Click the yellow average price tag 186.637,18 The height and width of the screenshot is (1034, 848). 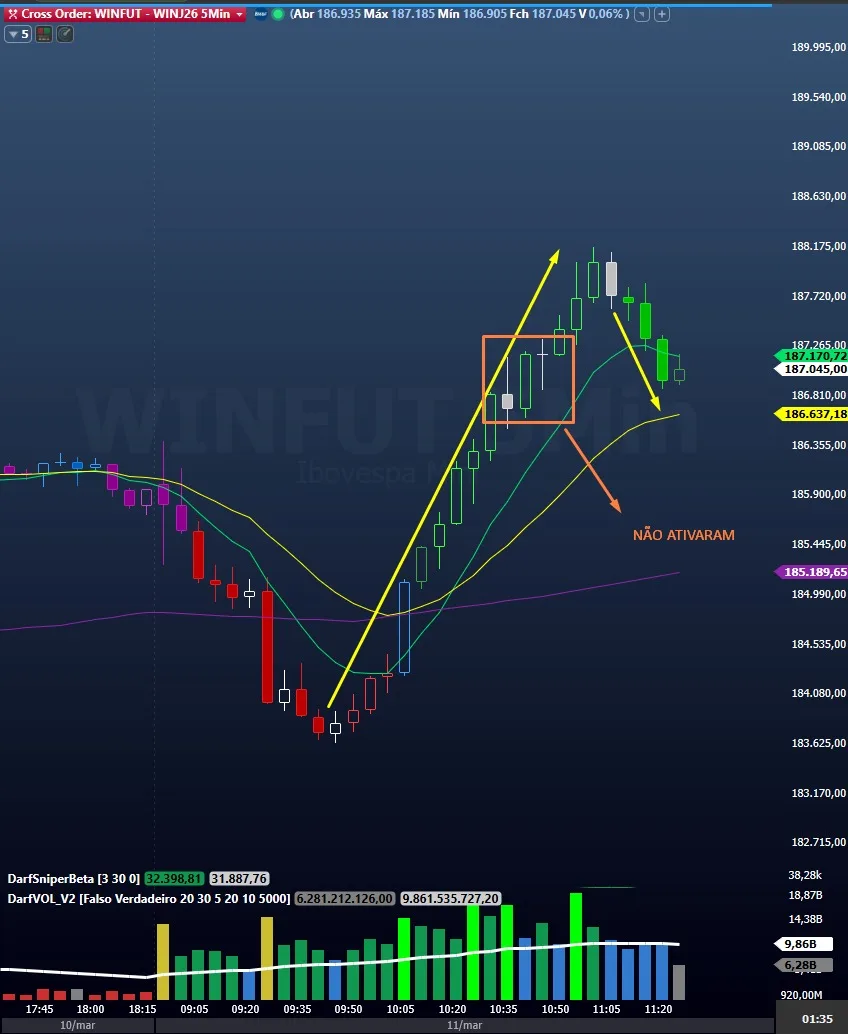tap(811, 414)
